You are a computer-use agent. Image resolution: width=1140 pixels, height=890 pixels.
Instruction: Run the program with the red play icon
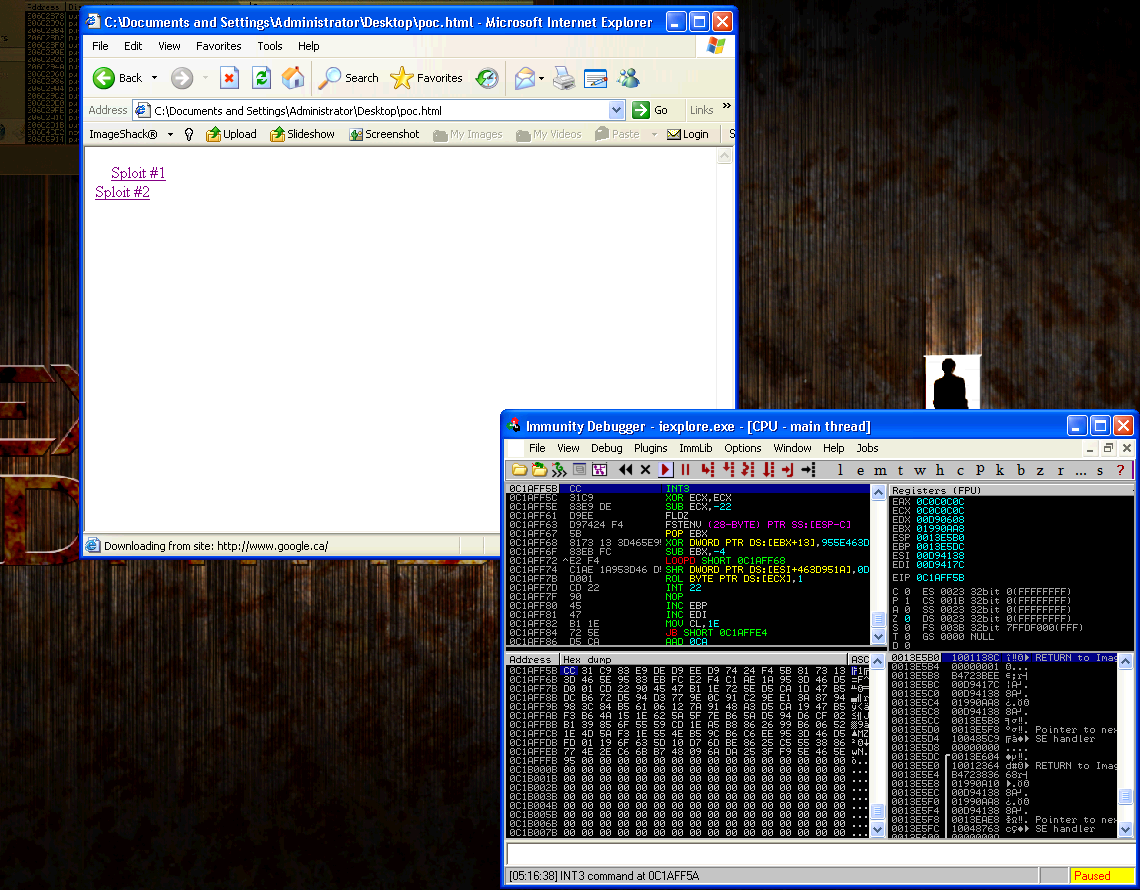[665, 470]
